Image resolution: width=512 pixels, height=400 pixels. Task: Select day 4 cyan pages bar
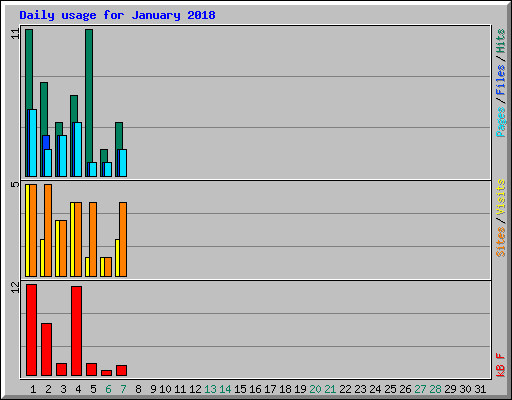click(78, 149)
